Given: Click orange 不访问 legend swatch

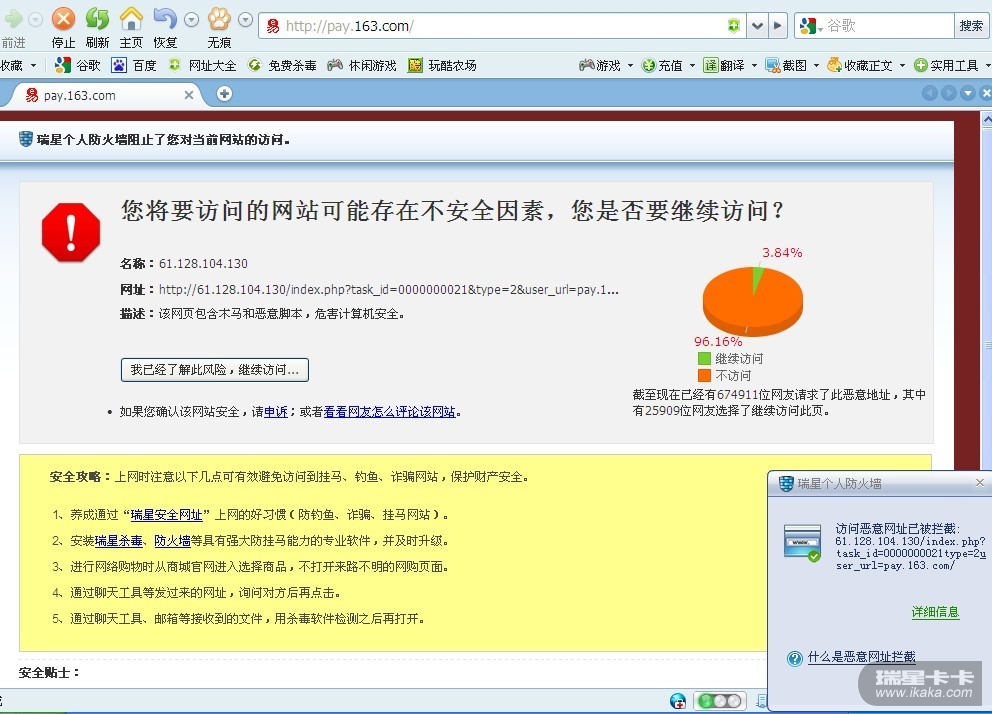Looking at the screenshot, I should click(x=704, y=376).
